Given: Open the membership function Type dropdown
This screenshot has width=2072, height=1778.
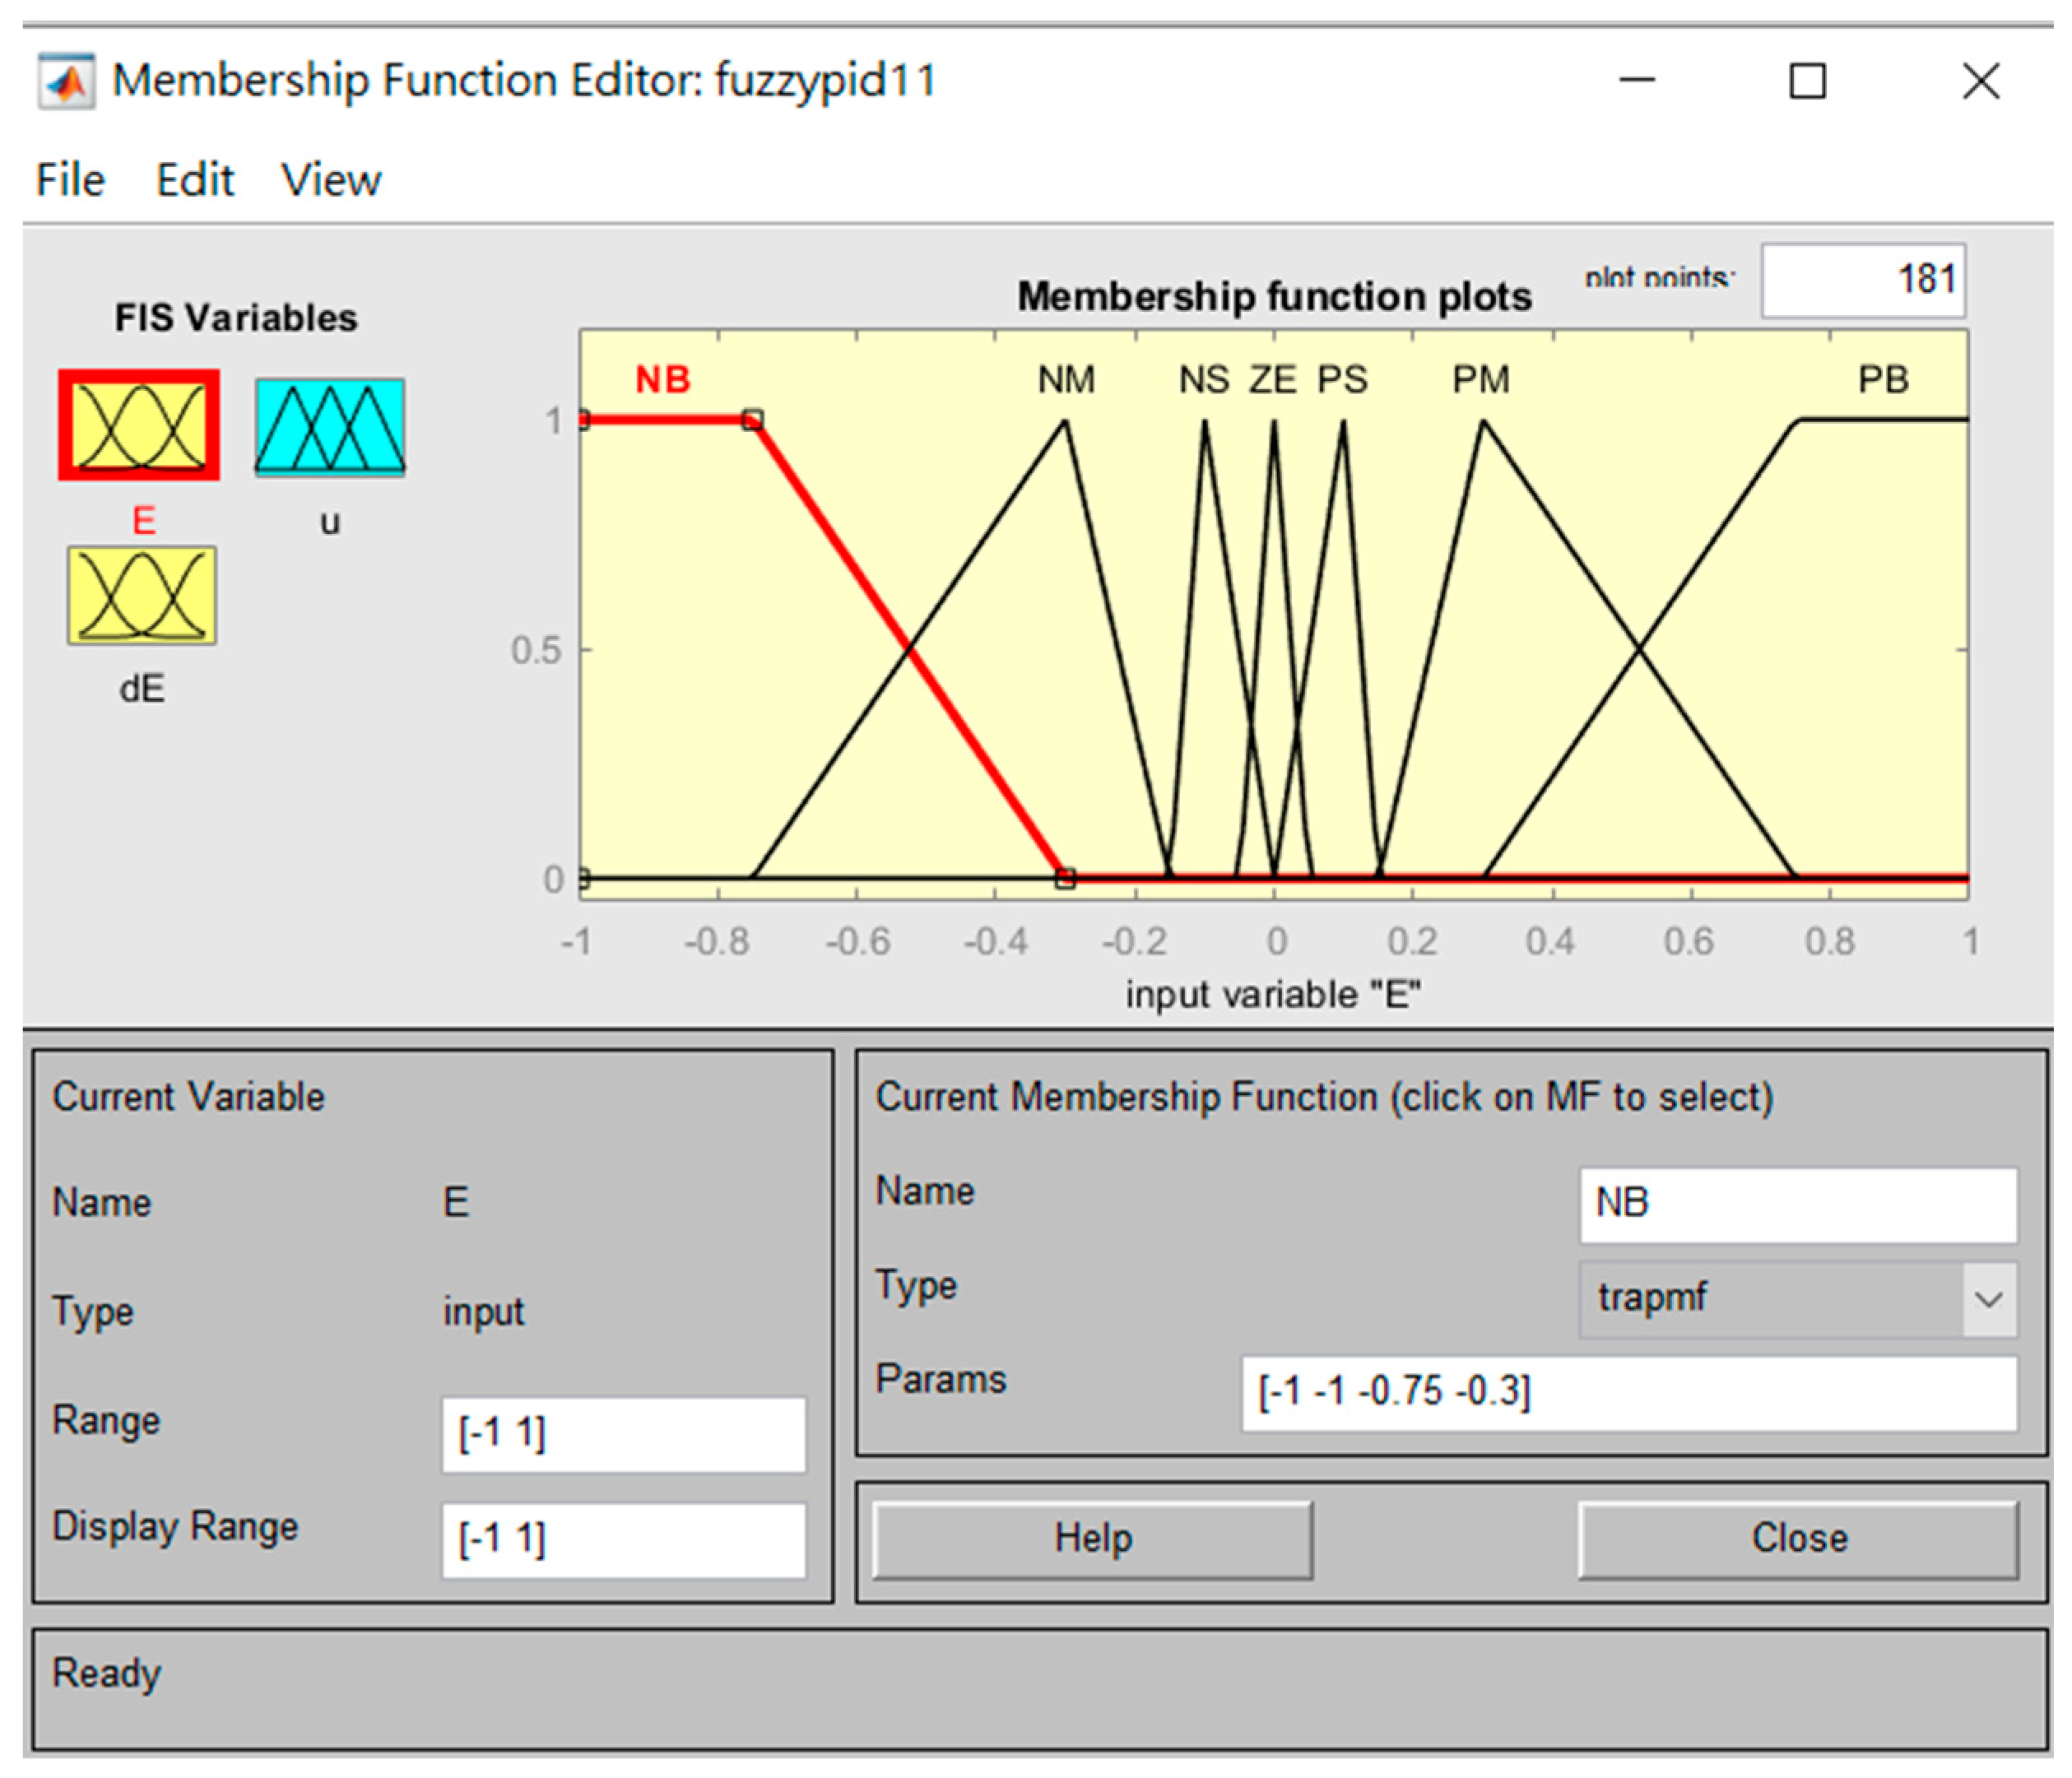Looking at the screenshot, I should pos(1798,1299).
